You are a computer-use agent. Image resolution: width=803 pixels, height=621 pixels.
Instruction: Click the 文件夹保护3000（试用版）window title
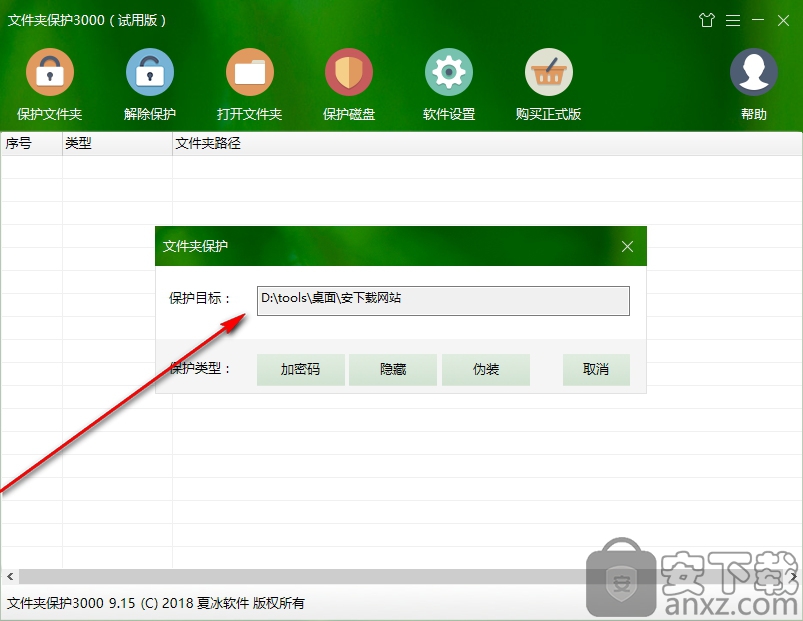[x=87, y=20]
